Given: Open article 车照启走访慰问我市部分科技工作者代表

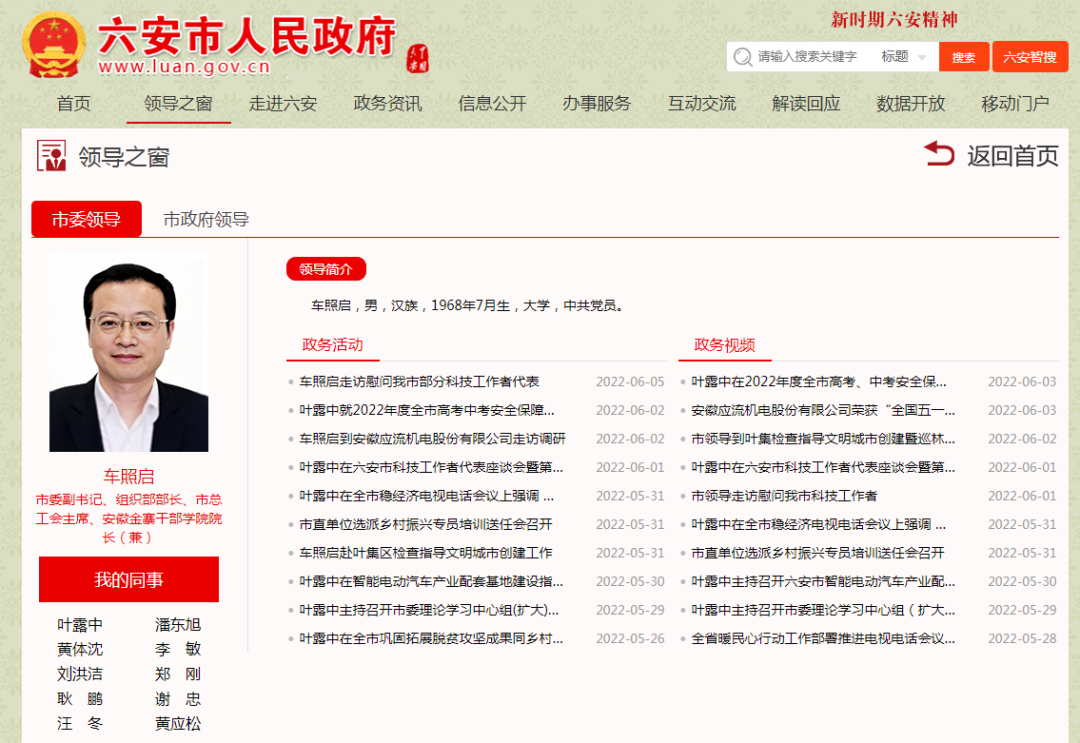Looking at the screenshot, I should pyautogui.click(x=419, y=382).
